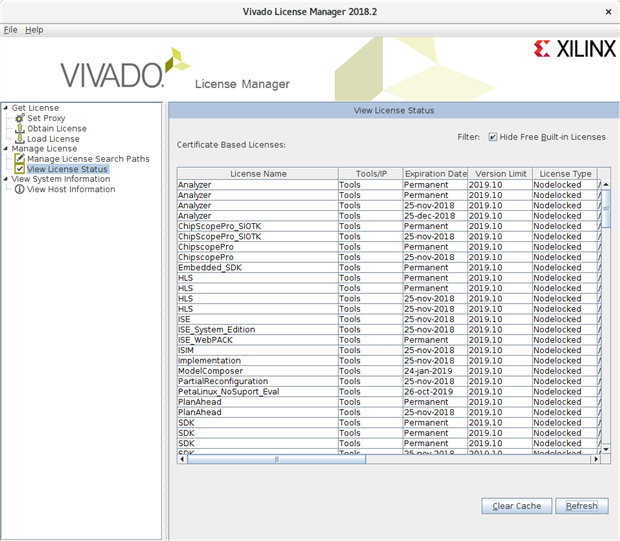The image size is (620, 541).
Task: Select Set Proxy in the tree
Action: 46,118
